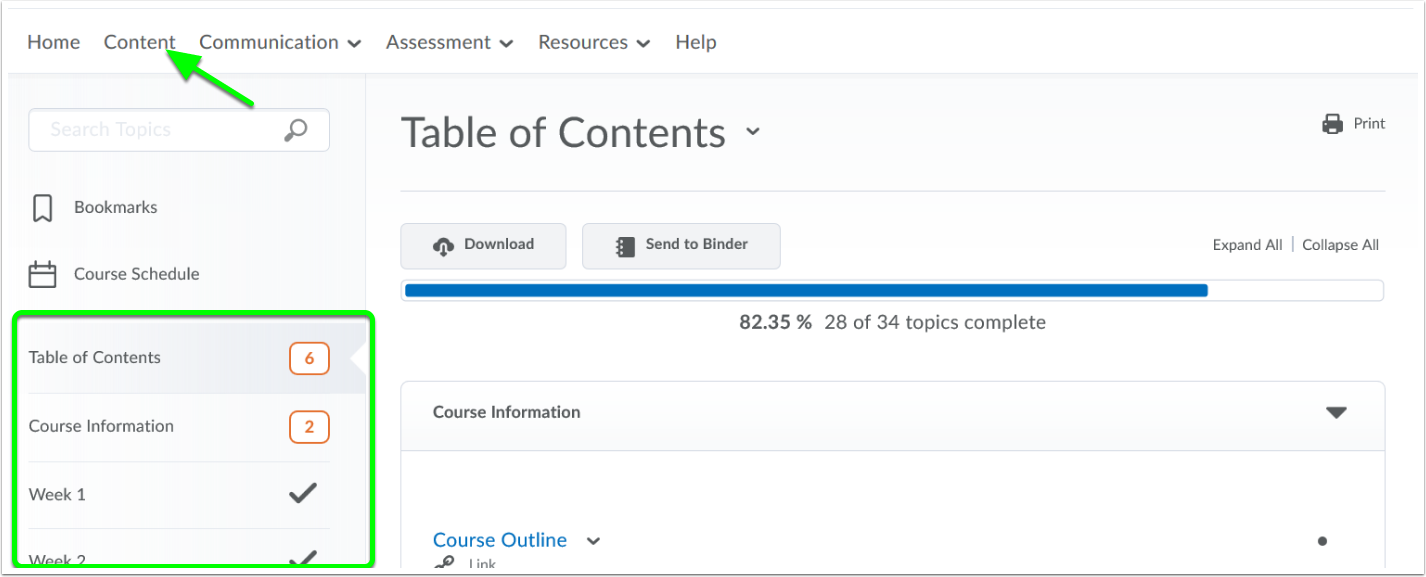1426x577 pixels.
Task: Open the Course Outline options chevron
Action: (x=593, y=541)
